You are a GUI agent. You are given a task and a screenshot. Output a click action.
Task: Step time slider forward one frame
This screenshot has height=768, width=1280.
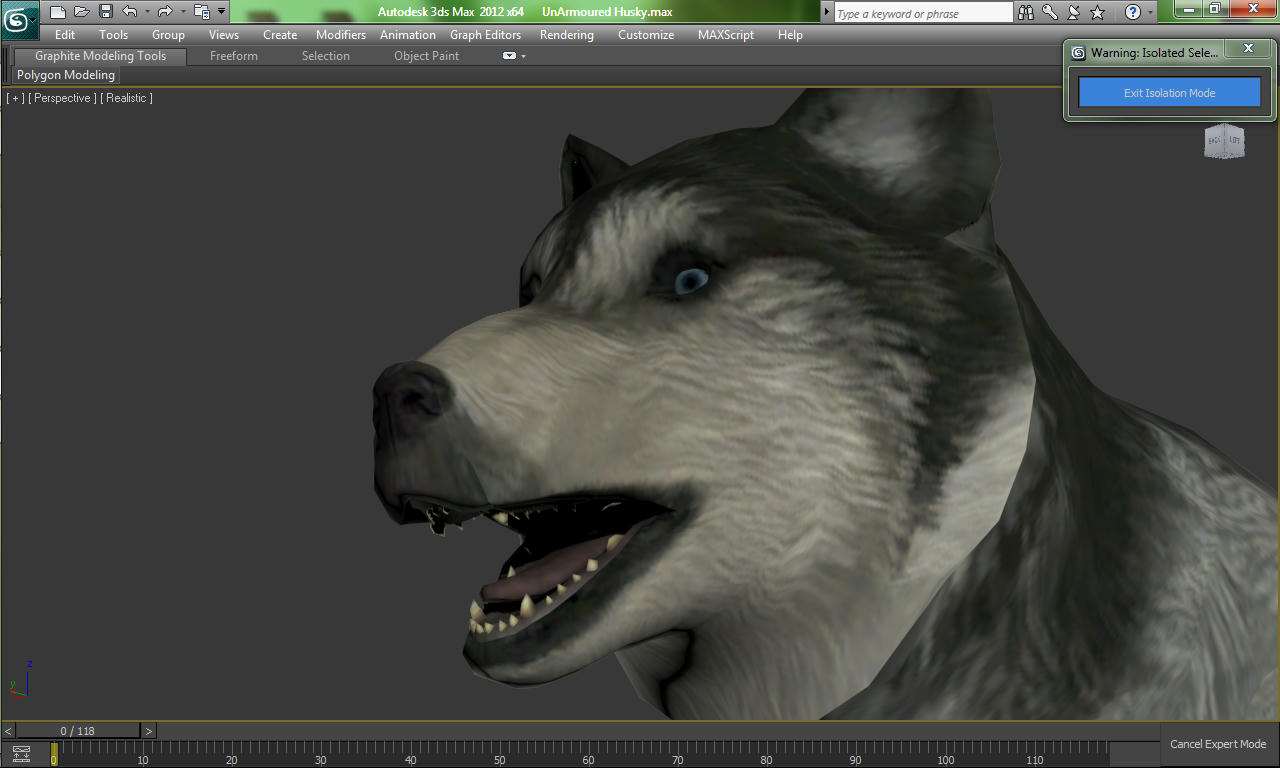pyautogui.click(x=149, y=731)
